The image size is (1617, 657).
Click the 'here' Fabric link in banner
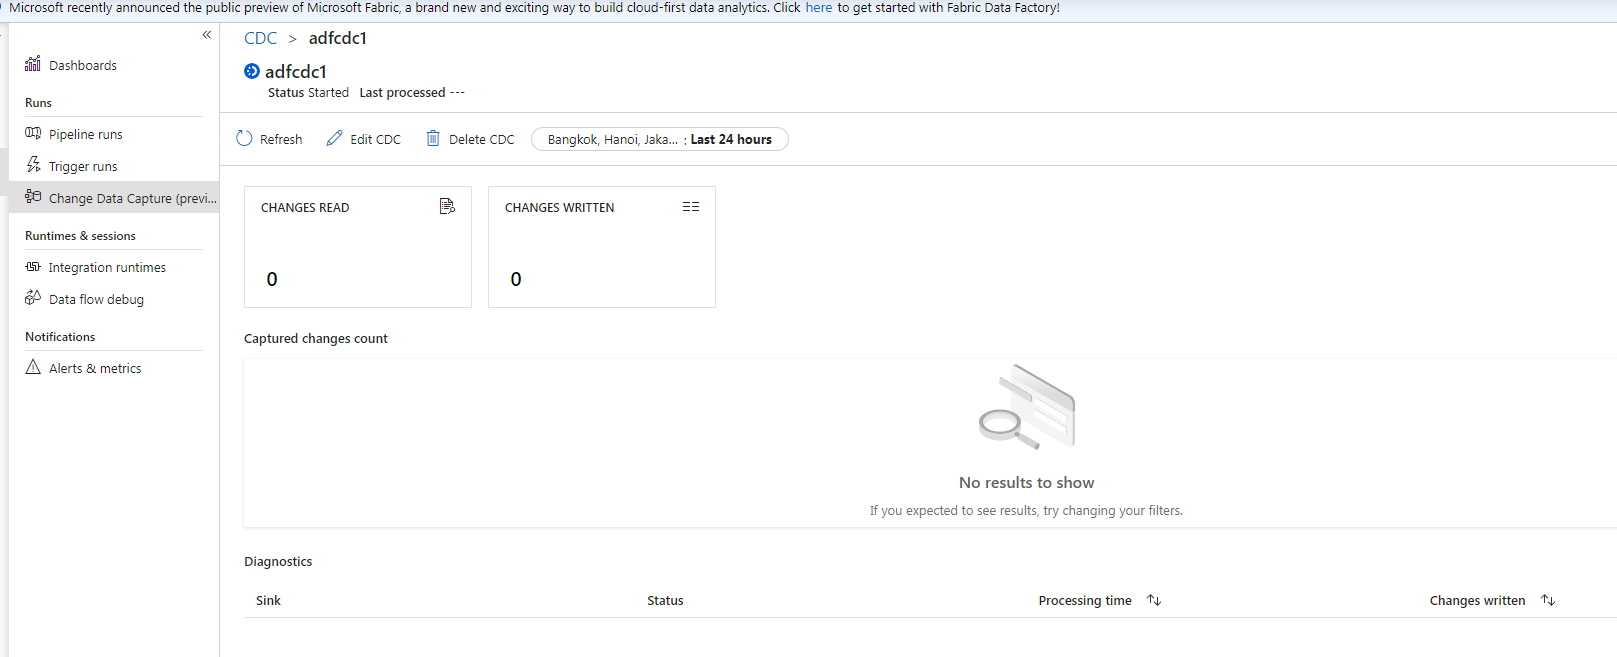click(x=819, y=7)
